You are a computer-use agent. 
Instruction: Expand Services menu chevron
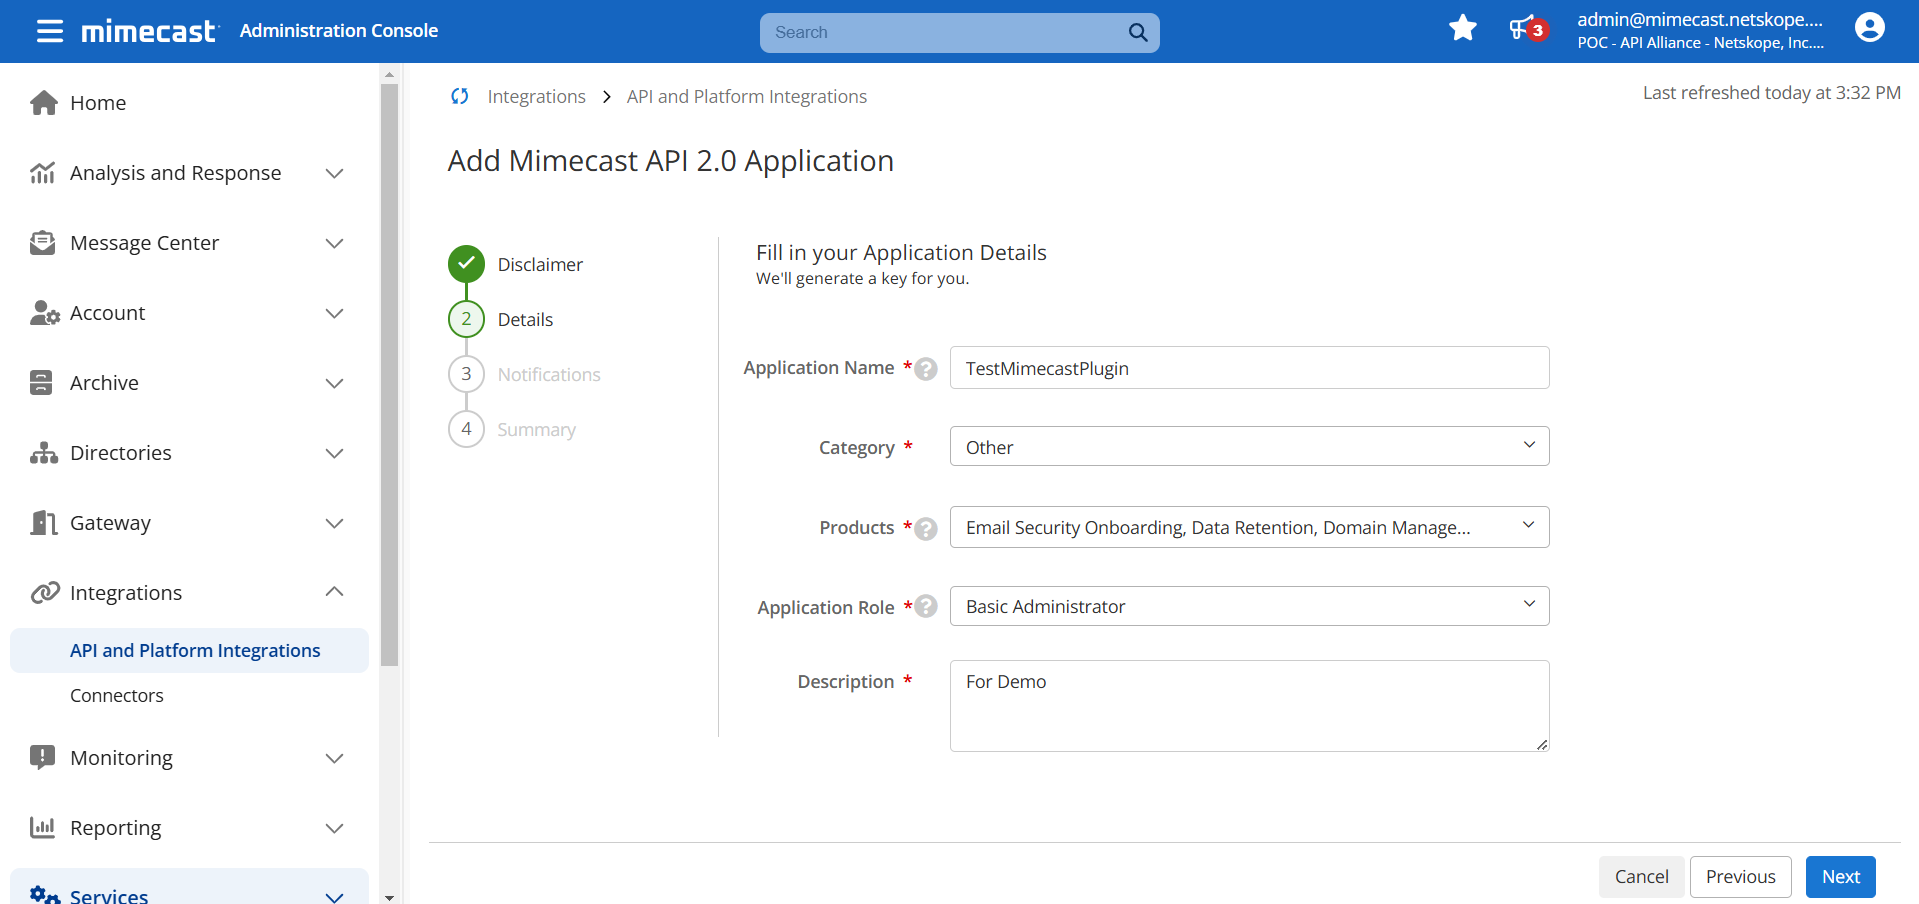(x=335, y=896)
